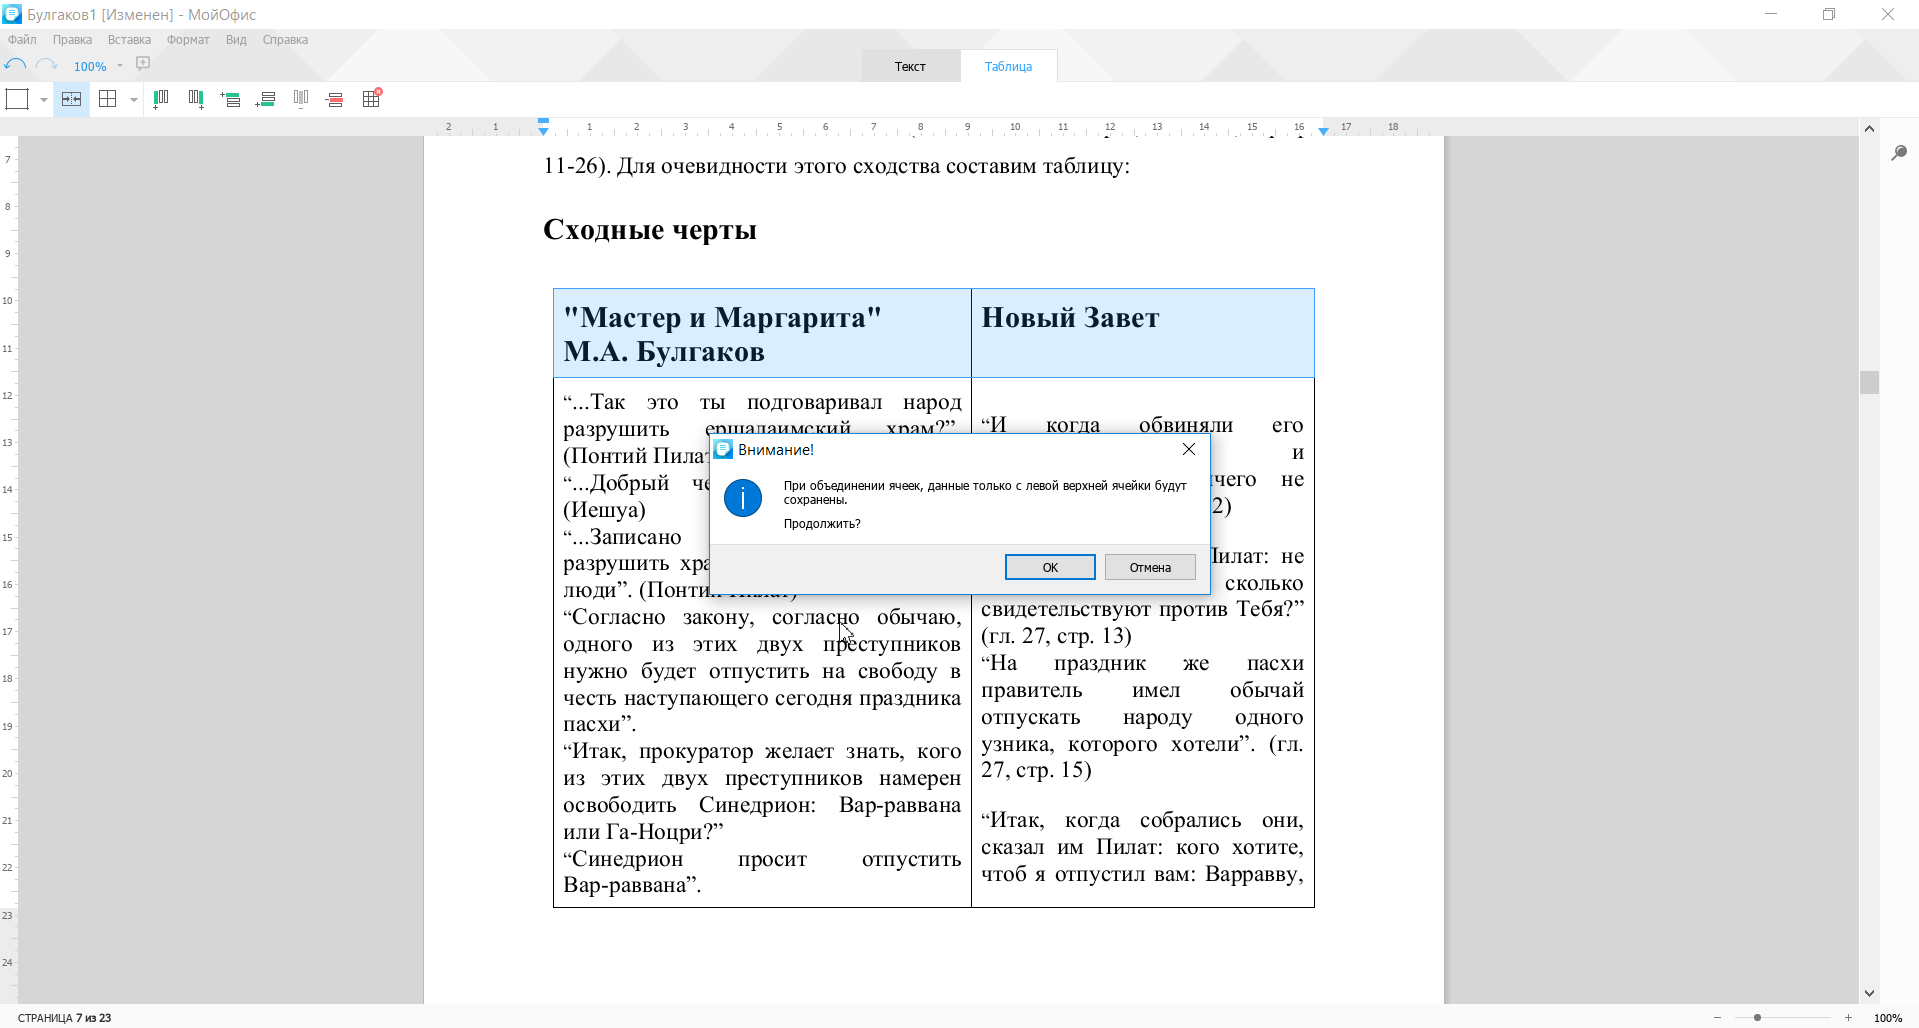
Task: Expand the split cells dropdown arrow
Action: tap(134, 100)
